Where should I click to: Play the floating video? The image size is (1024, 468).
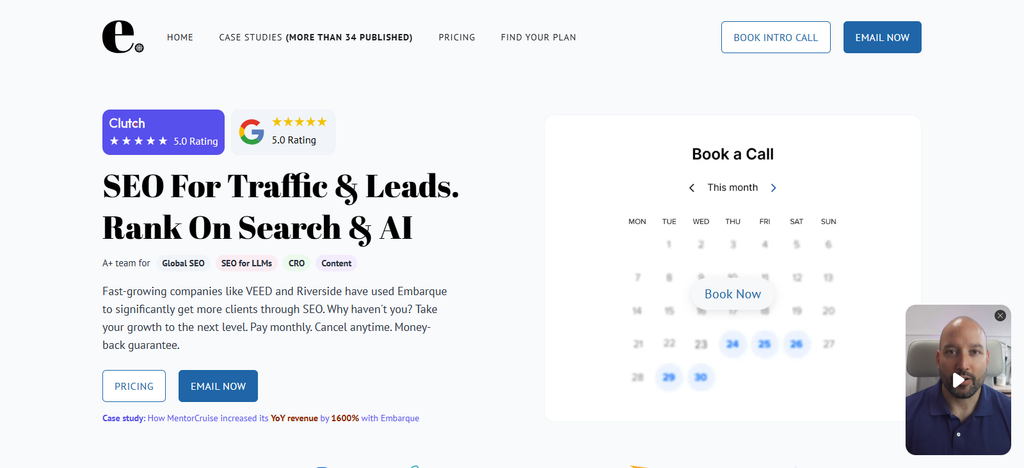pyautogui.click(x=958, y=380)
